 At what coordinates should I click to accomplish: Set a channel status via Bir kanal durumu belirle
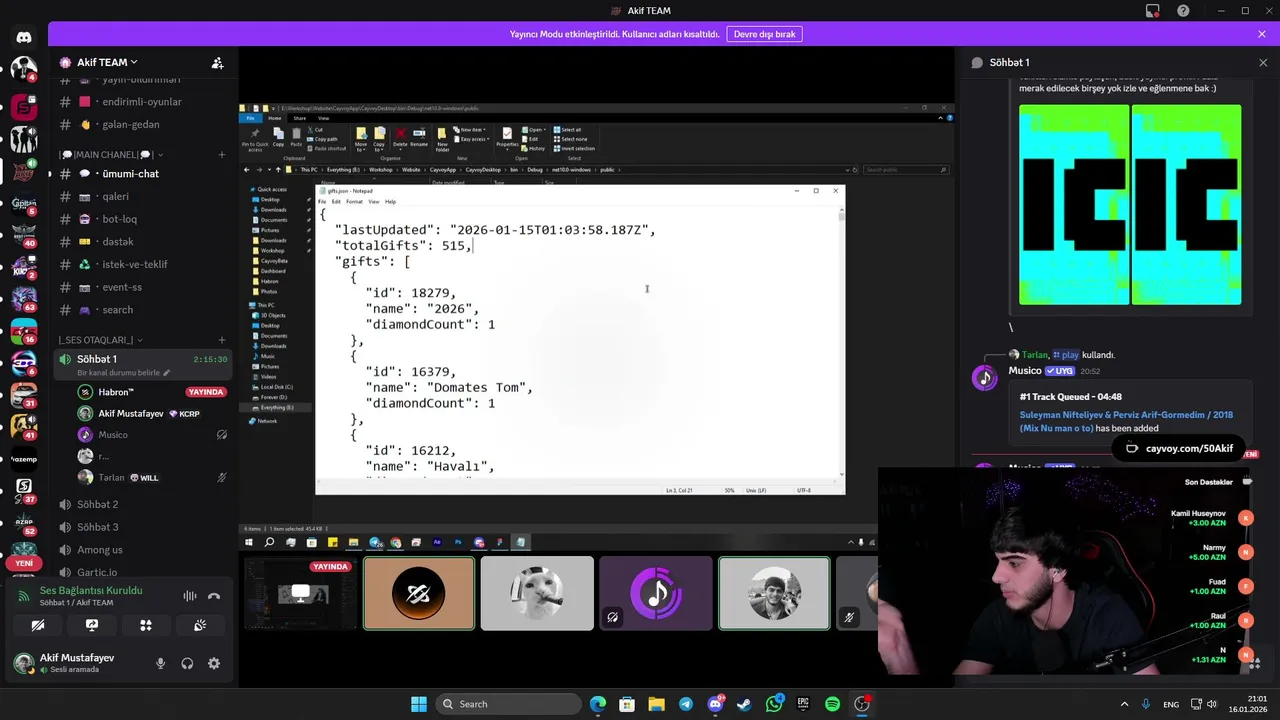[x=124, y=373]
